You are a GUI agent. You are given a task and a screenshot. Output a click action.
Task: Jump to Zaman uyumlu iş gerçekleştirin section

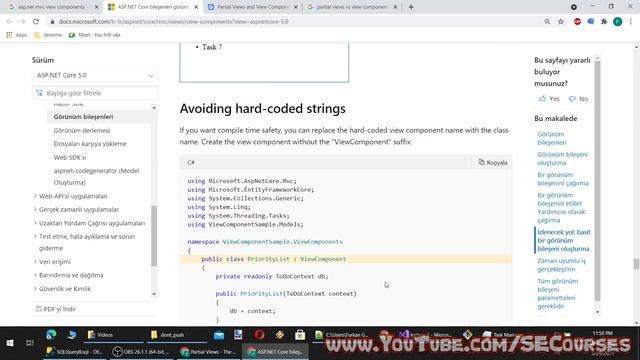pyautogui.click(x=561, y=264)
